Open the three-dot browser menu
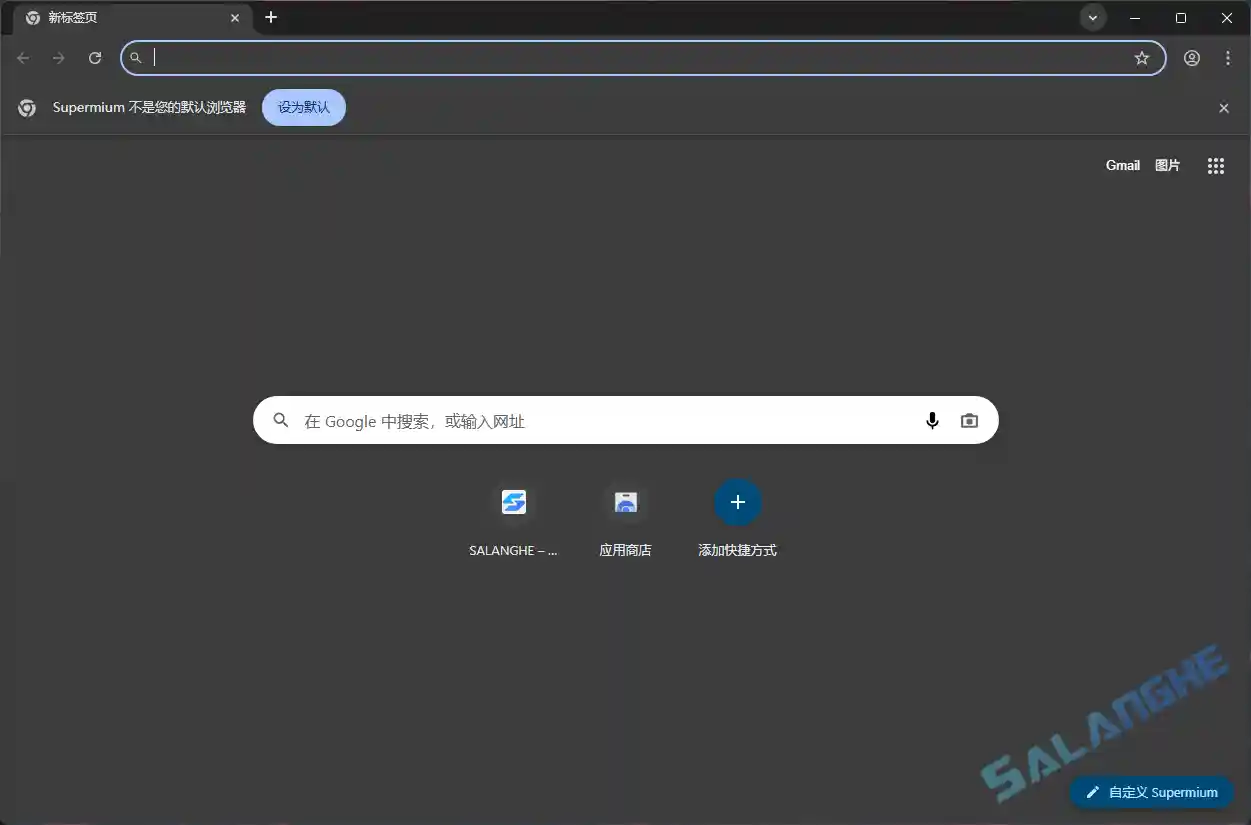 tap(1228, 58)
